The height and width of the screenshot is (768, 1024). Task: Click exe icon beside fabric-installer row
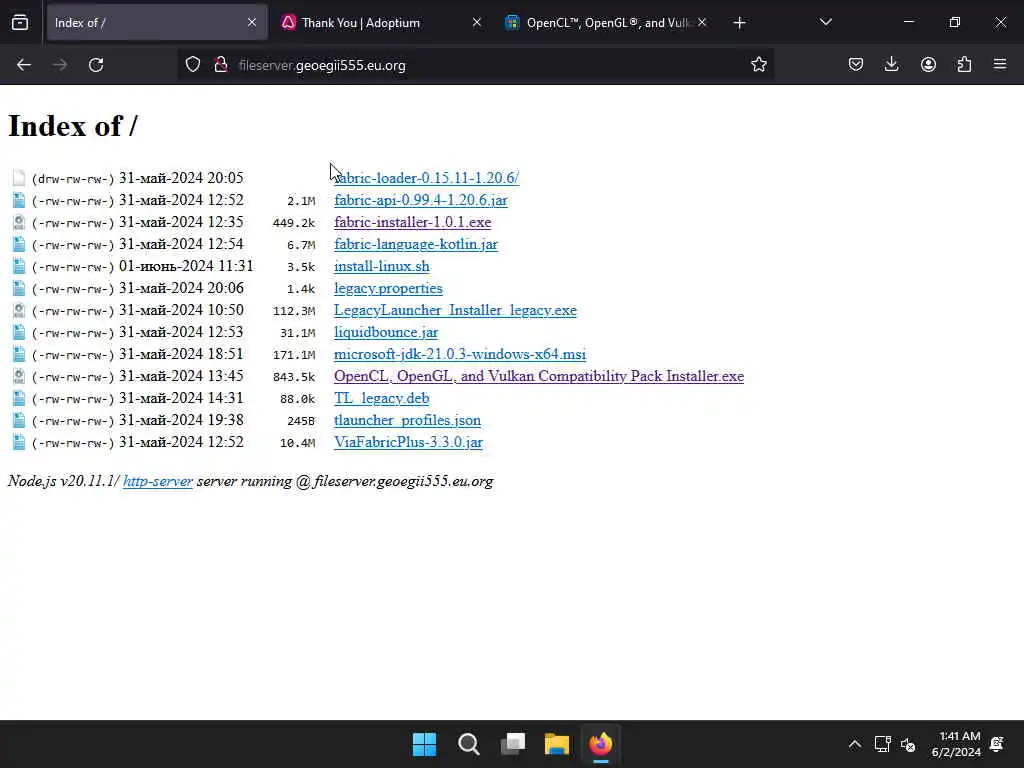click(x=19, y=222)
